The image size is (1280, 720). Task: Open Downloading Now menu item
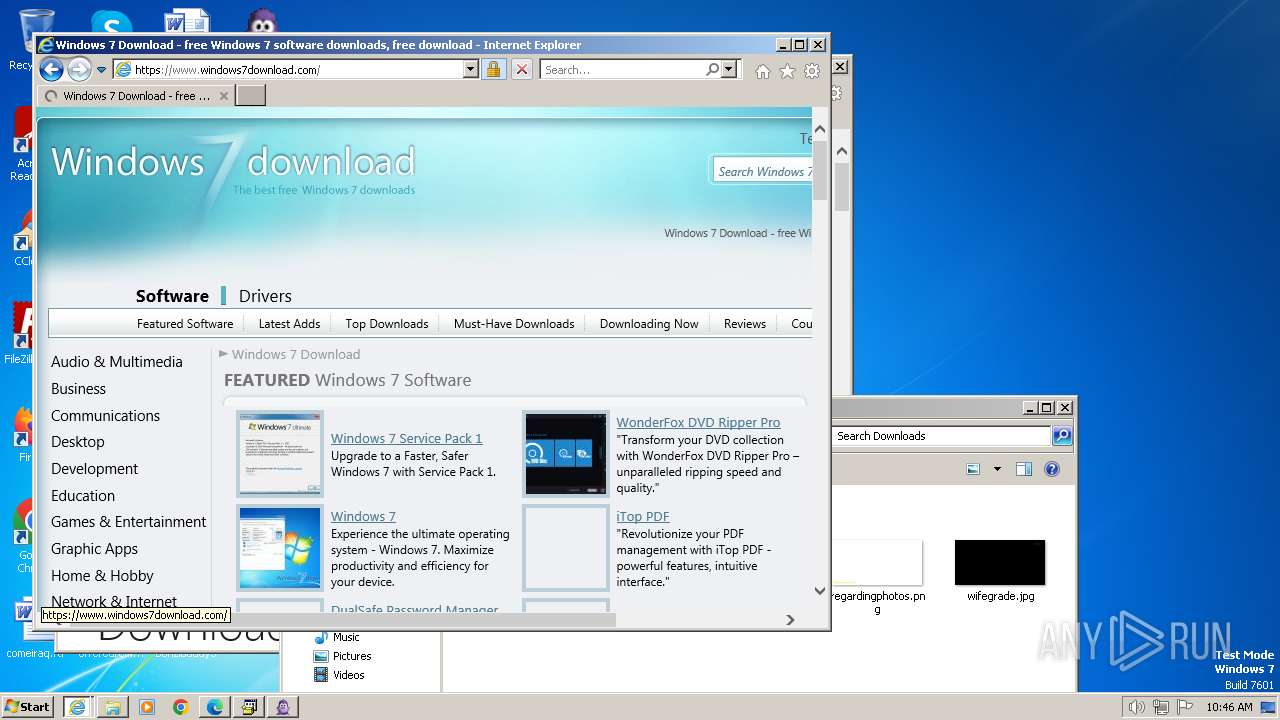tap(649, 324)
